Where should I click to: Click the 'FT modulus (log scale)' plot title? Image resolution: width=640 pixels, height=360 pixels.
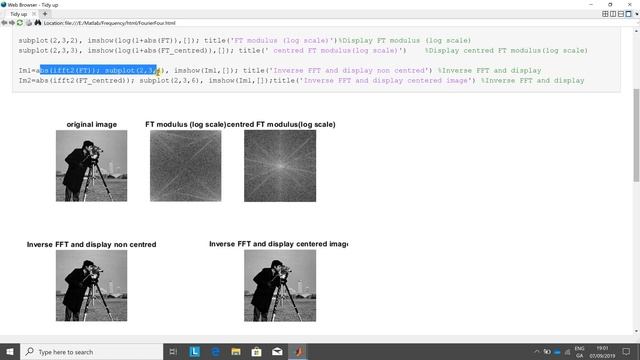186,124
